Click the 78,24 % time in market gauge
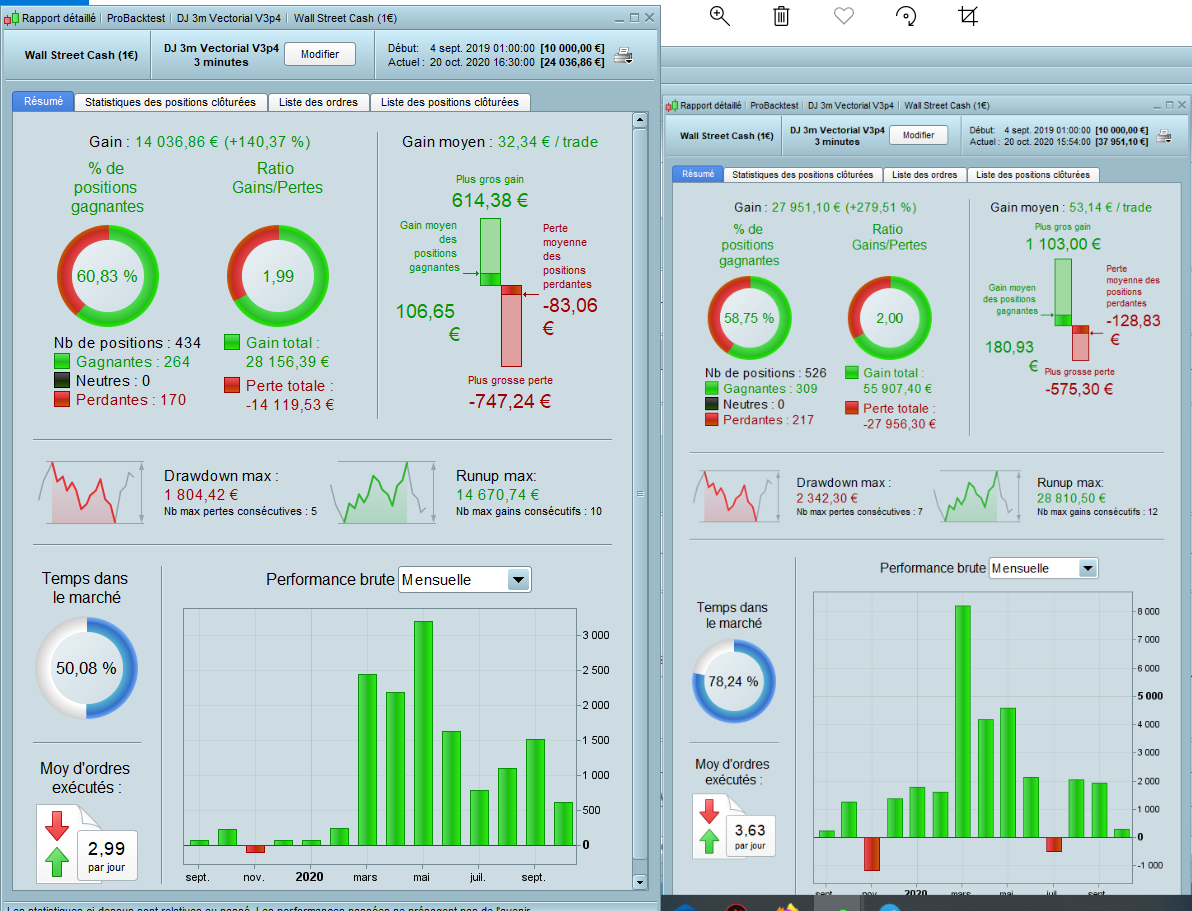Image resolution: width=1192 pixels, height=911 pixels. [x=734, y=681]
